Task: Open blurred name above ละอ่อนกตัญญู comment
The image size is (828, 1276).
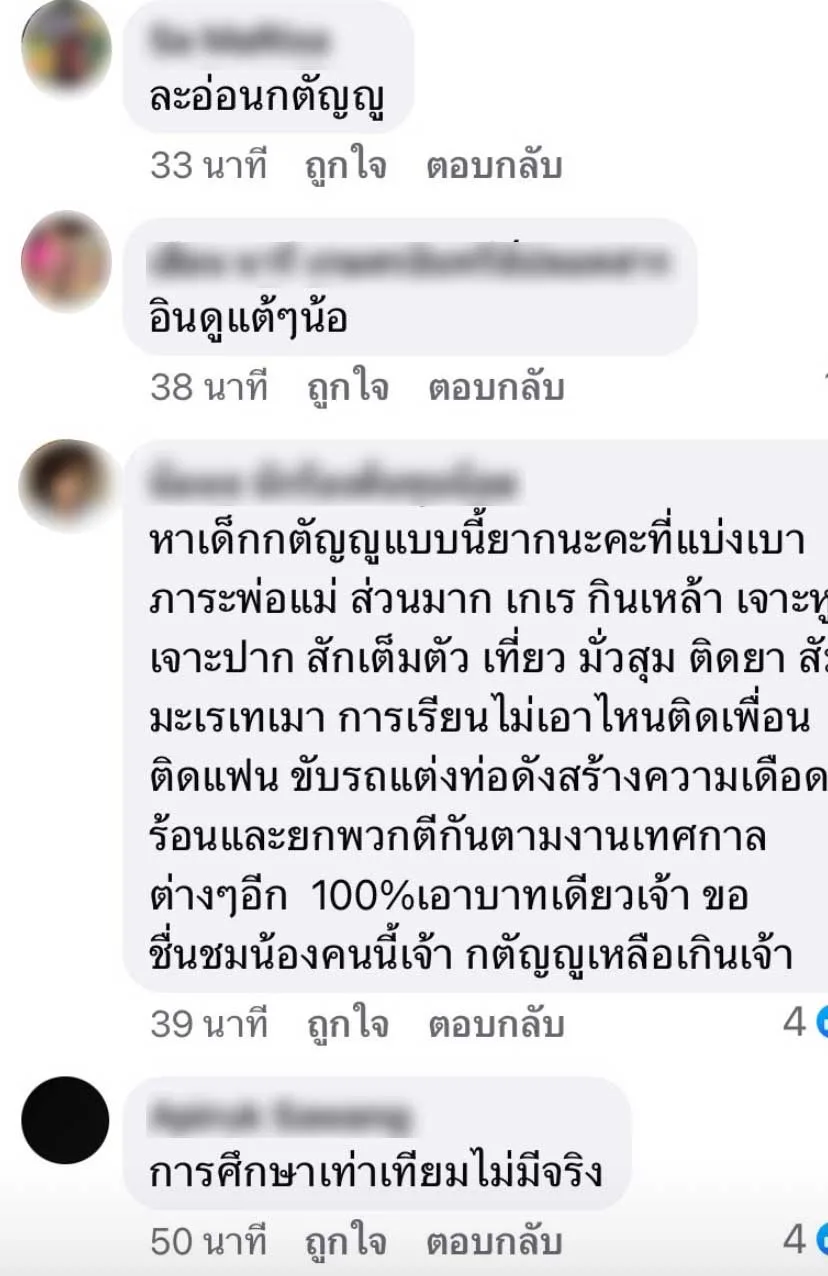Action: click(240, 41)
